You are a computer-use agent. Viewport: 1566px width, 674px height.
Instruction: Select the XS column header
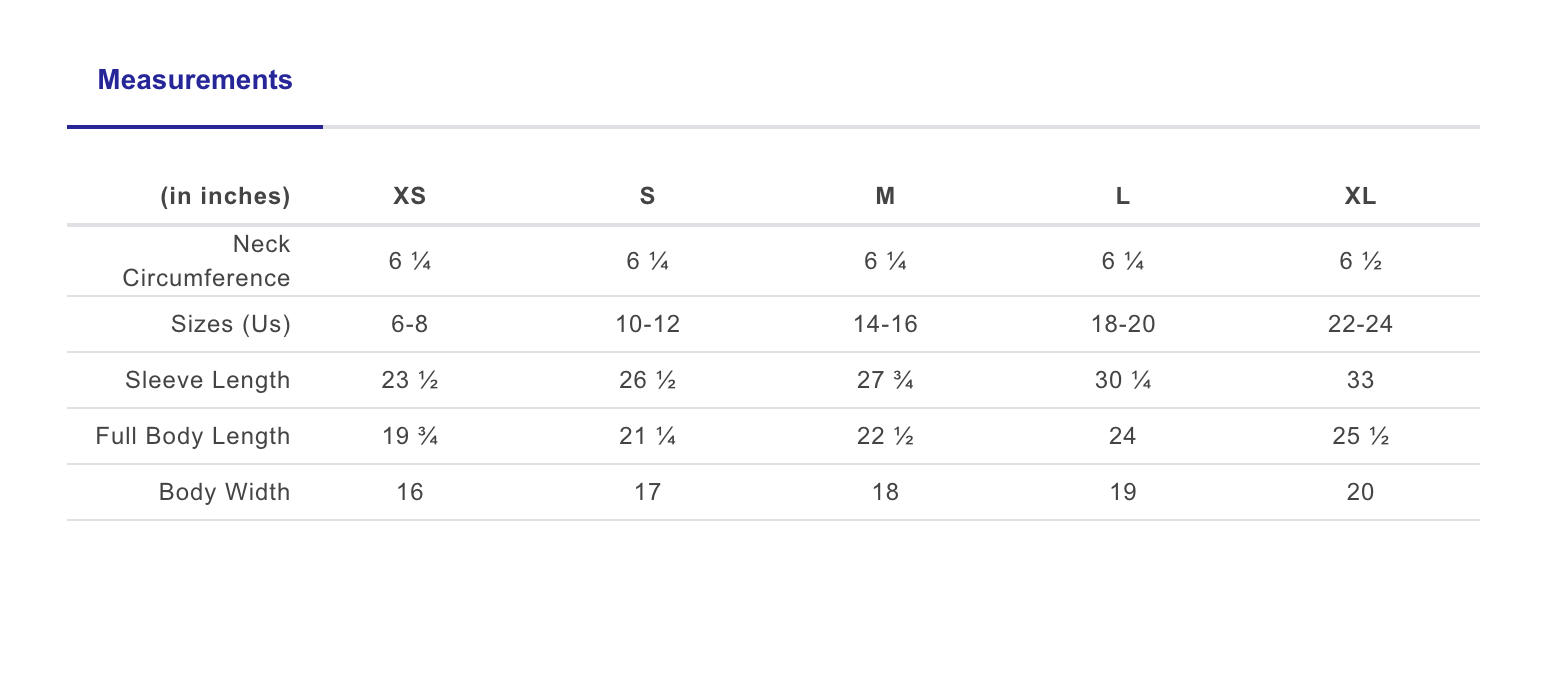[409, 196]
